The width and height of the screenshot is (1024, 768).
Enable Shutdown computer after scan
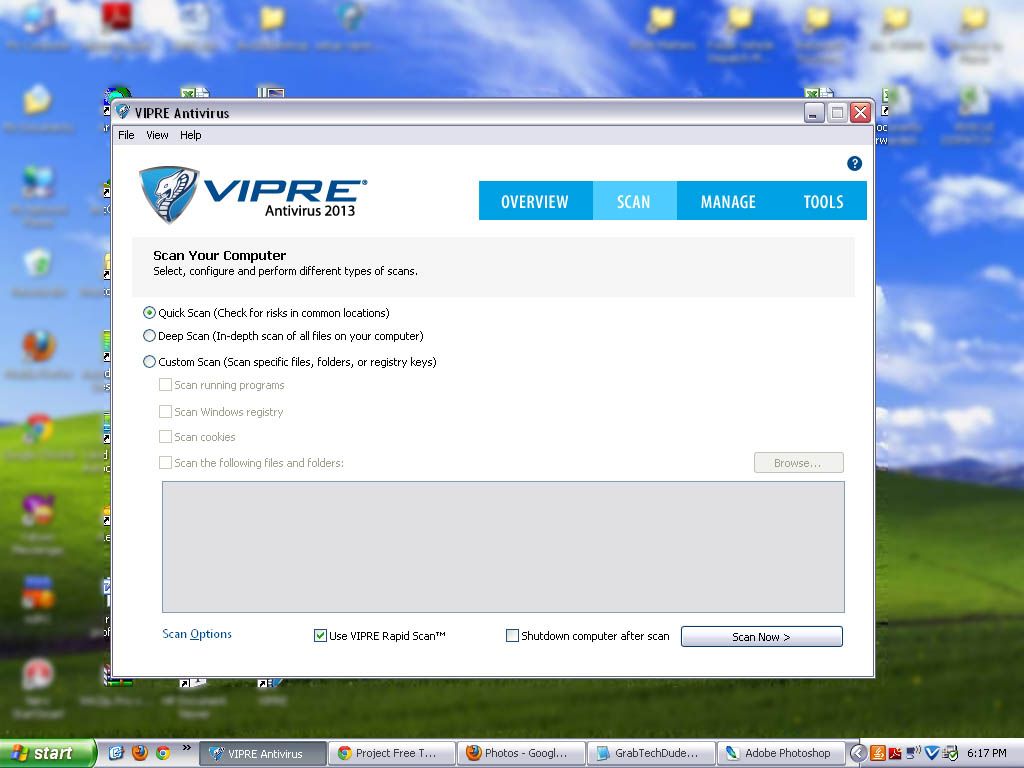[513, 635]
